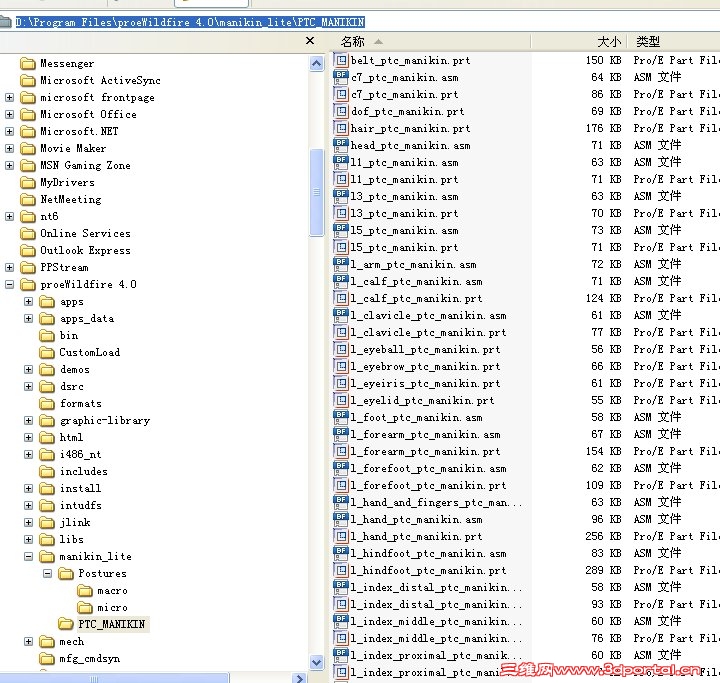Expand the apps_data folder node
720x683 pixels.
click(x=28, y=318)
